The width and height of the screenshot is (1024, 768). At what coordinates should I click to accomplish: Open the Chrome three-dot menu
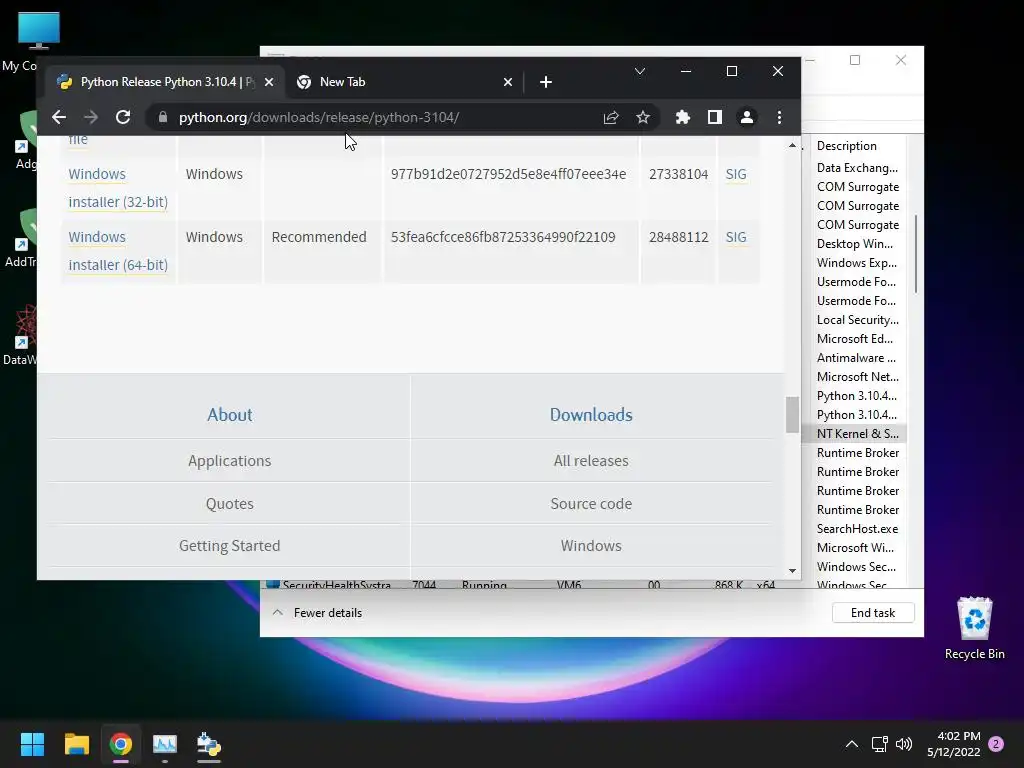(779, 117)
